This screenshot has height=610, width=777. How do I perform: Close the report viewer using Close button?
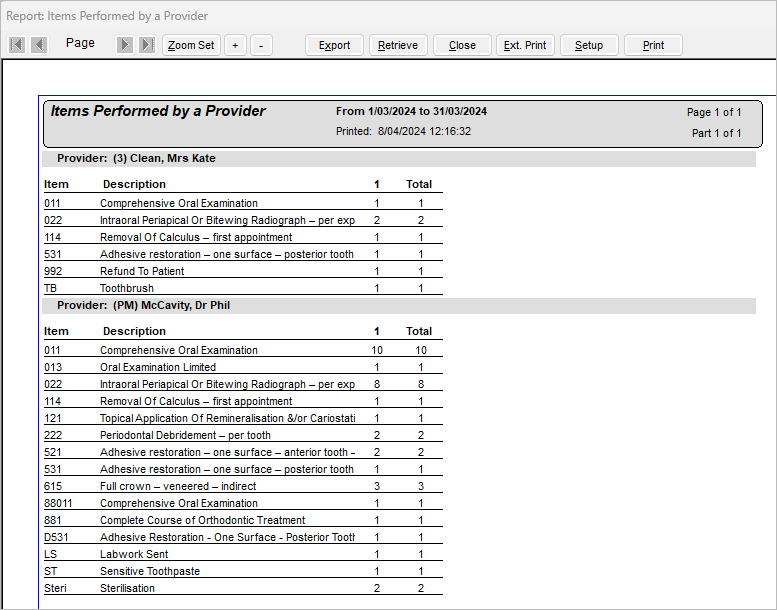tap(462, 45)
